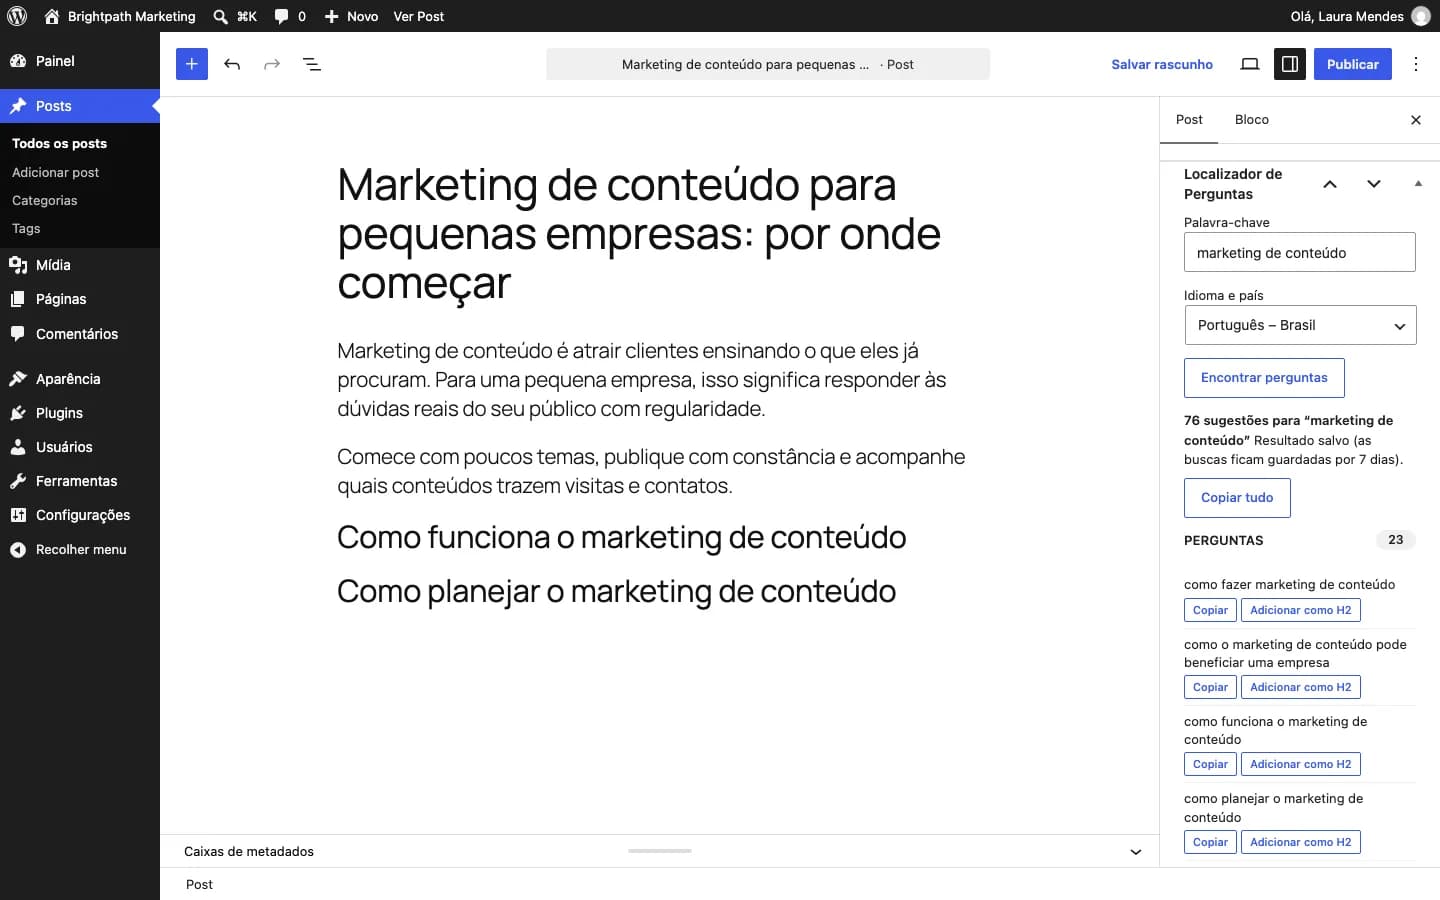
Task: Click Salvar rascunho
Action: [1162, 64]
